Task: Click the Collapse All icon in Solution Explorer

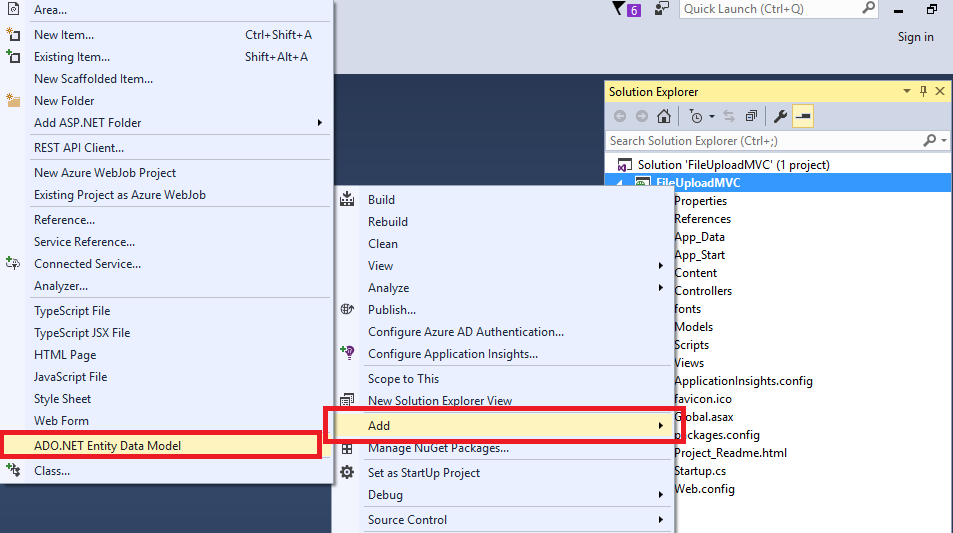Action: pyautogui.click(x=752, y=116)
